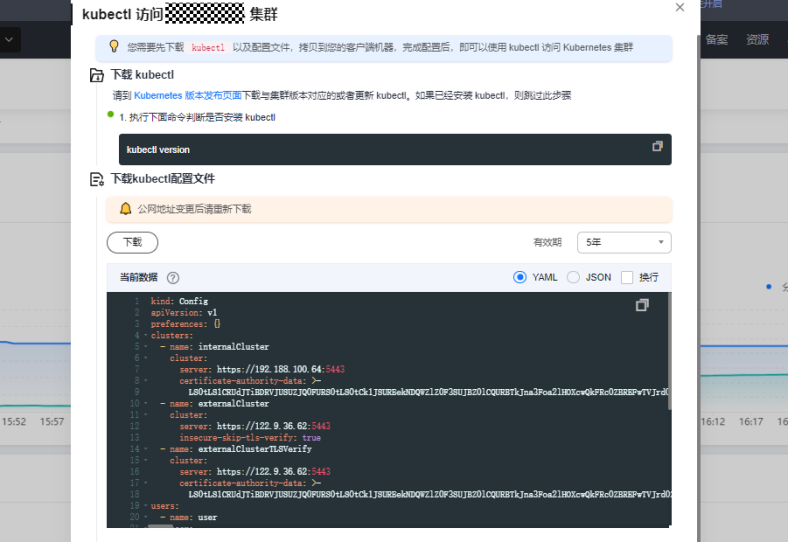Viewport: 788px width, 542px height.
Task: Select YAML format radio button
Action: pyautogui.click(x=520, y=277)
